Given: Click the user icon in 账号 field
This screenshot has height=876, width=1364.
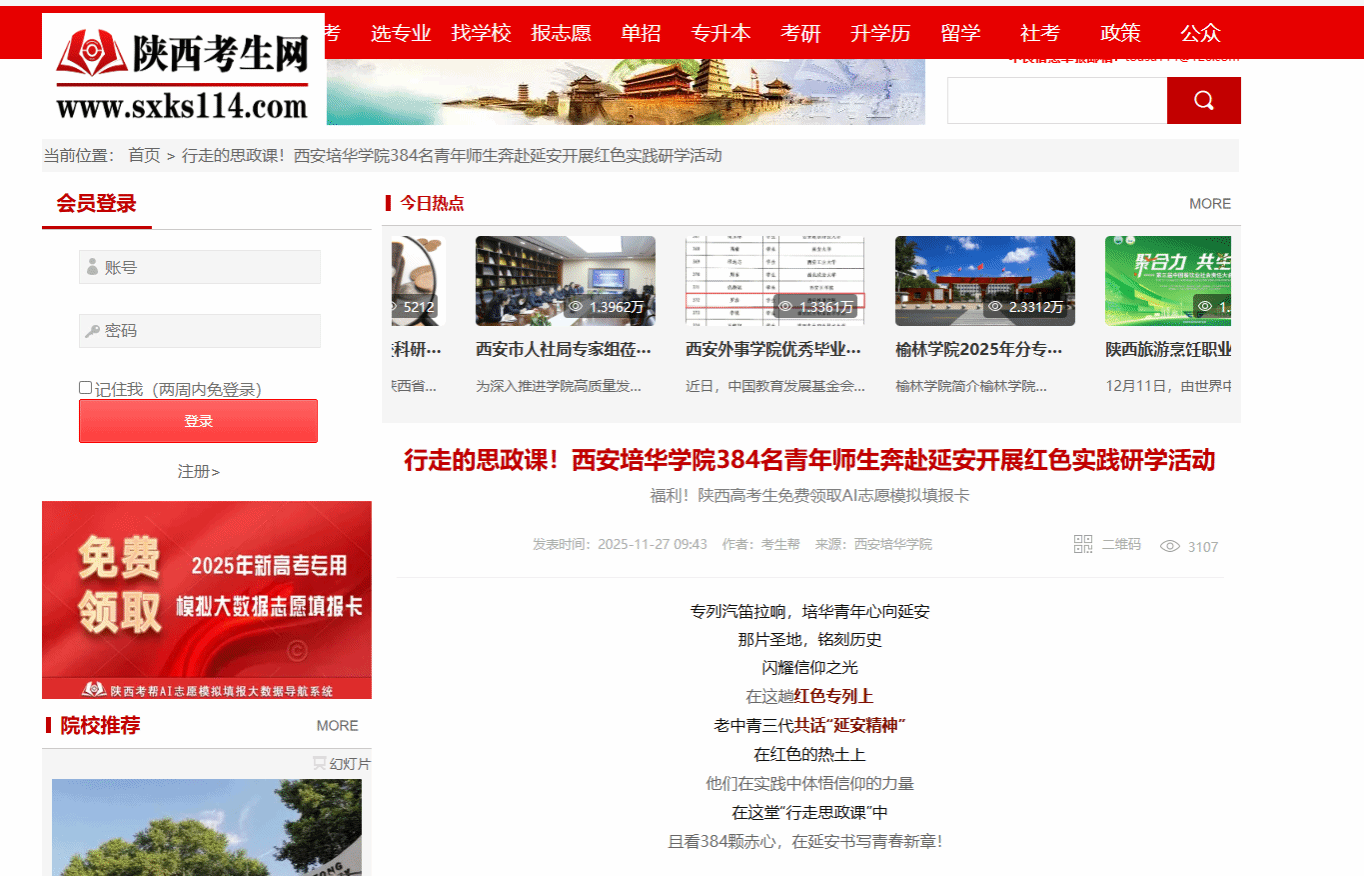Looking at the screenshot, I should tap(93, 267).
